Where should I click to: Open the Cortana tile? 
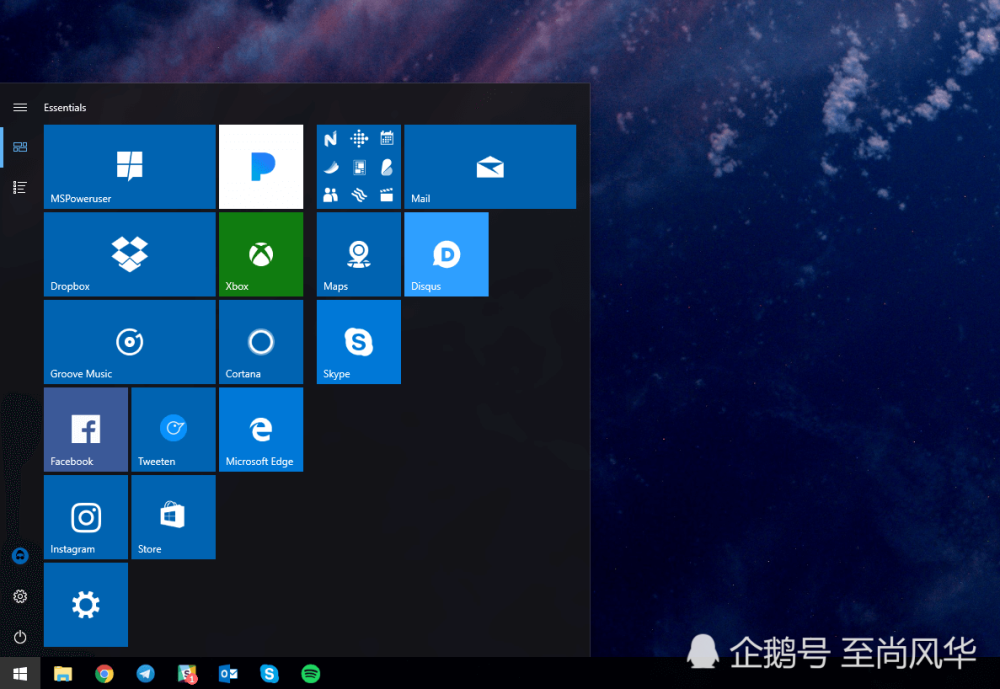261,342
